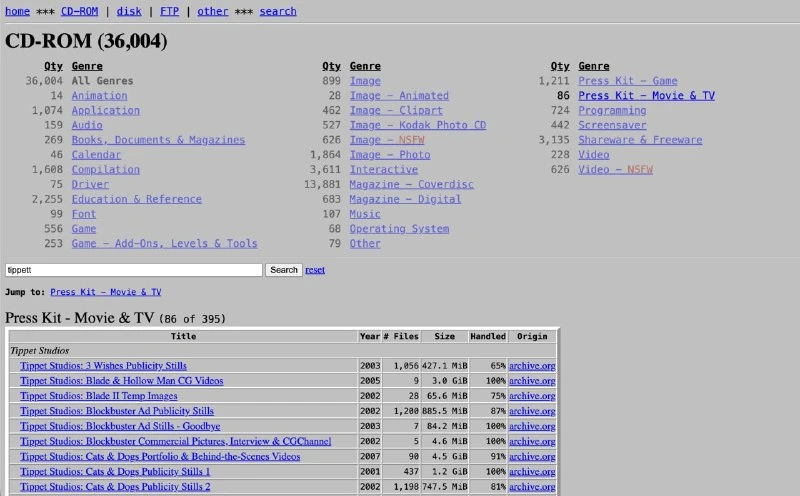Click the Handled column header
This screenshot has width=800, height=496.
488,336
